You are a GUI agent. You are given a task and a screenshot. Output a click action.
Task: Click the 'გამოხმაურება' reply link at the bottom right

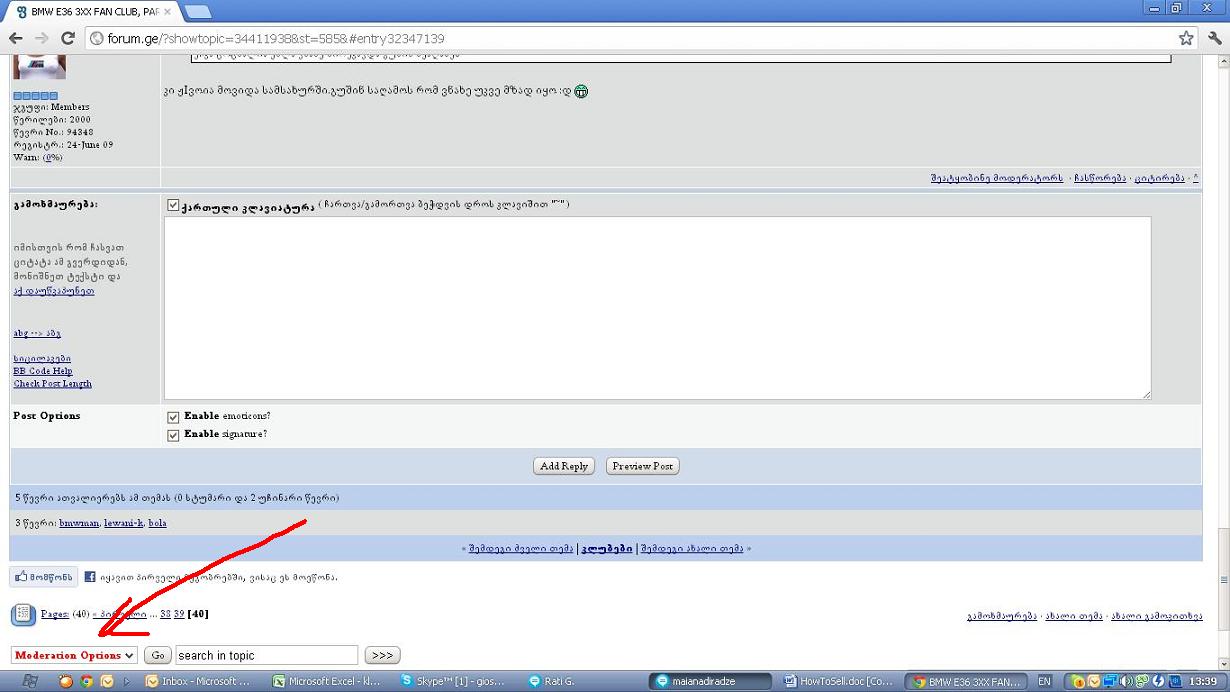[1002, 616]
